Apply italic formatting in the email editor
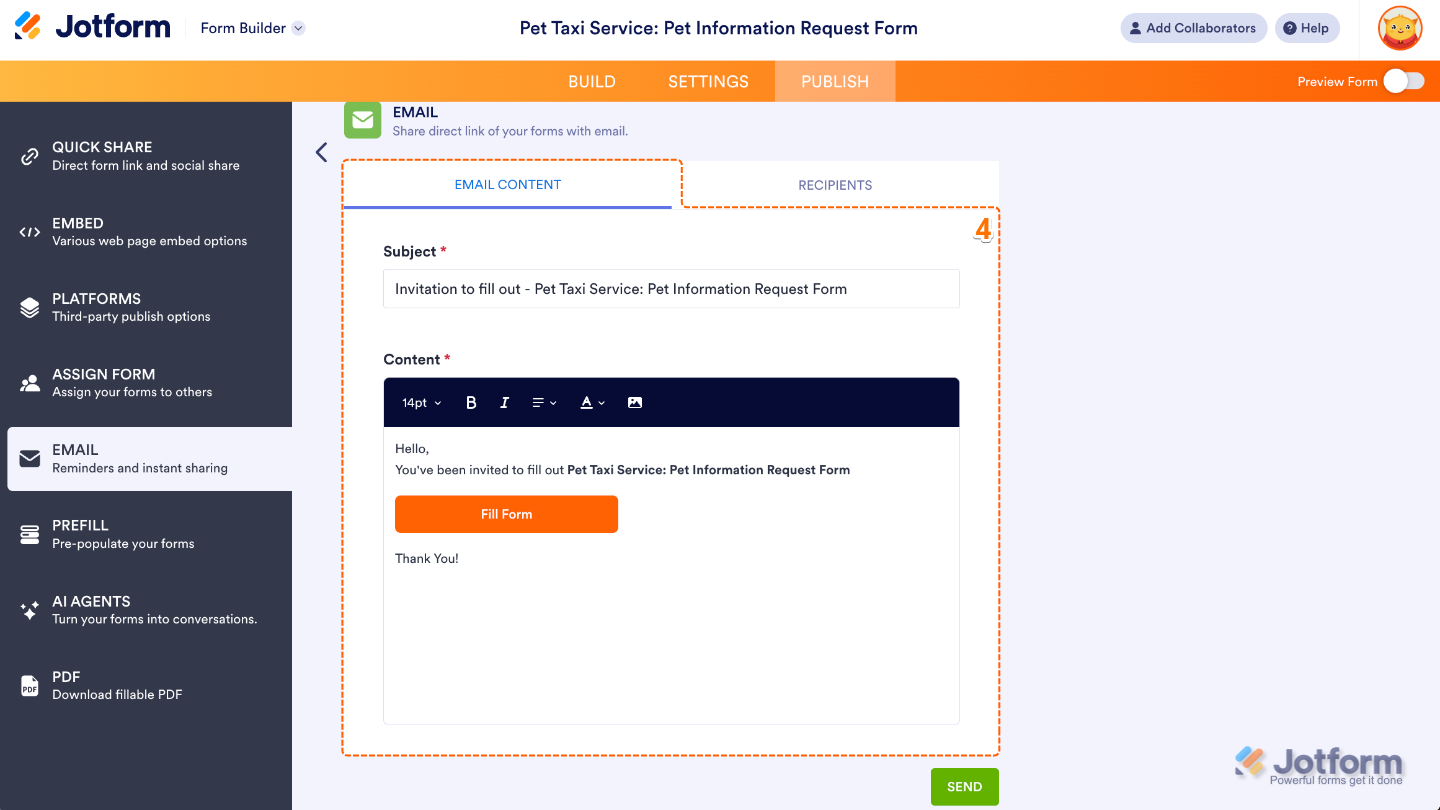 (x=504, y=402)
